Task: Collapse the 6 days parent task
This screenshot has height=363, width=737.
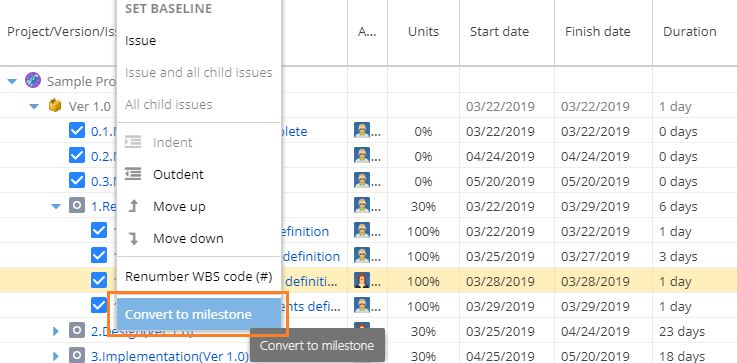Action: pos(56,206)
